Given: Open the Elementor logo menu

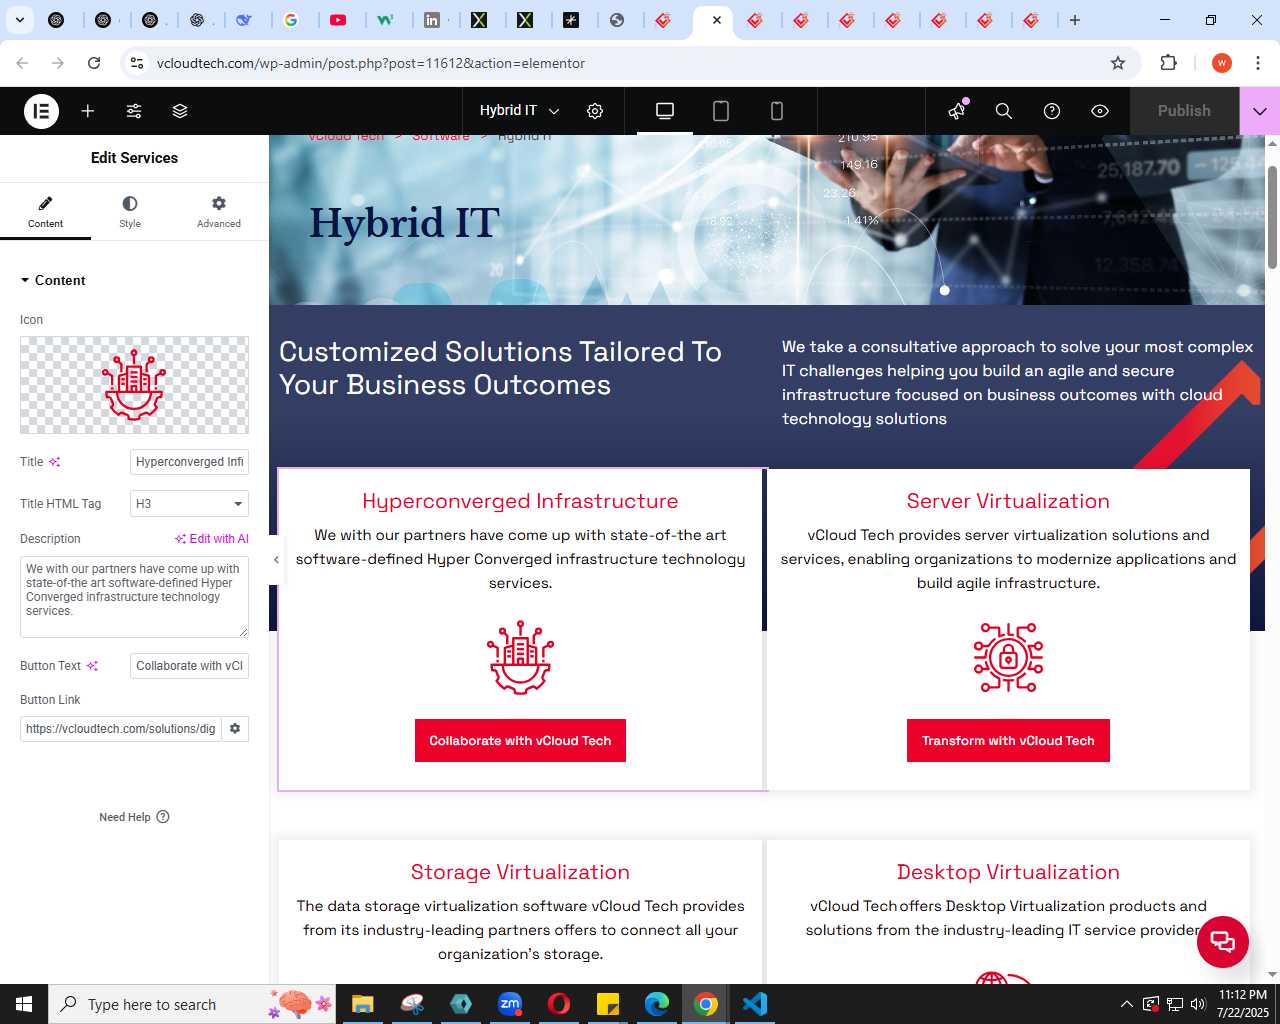Looking at the screenshot, I should (x=42, y=111).
